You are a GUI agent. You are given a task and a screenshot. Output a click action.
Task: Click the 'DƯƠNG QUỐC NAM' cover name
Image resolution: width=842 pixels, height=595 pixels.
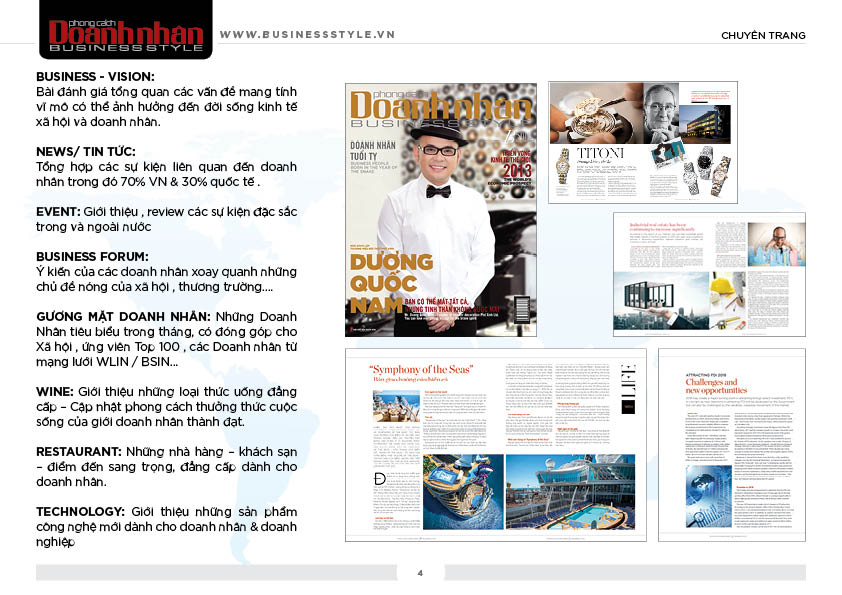[x=391, y=284]
